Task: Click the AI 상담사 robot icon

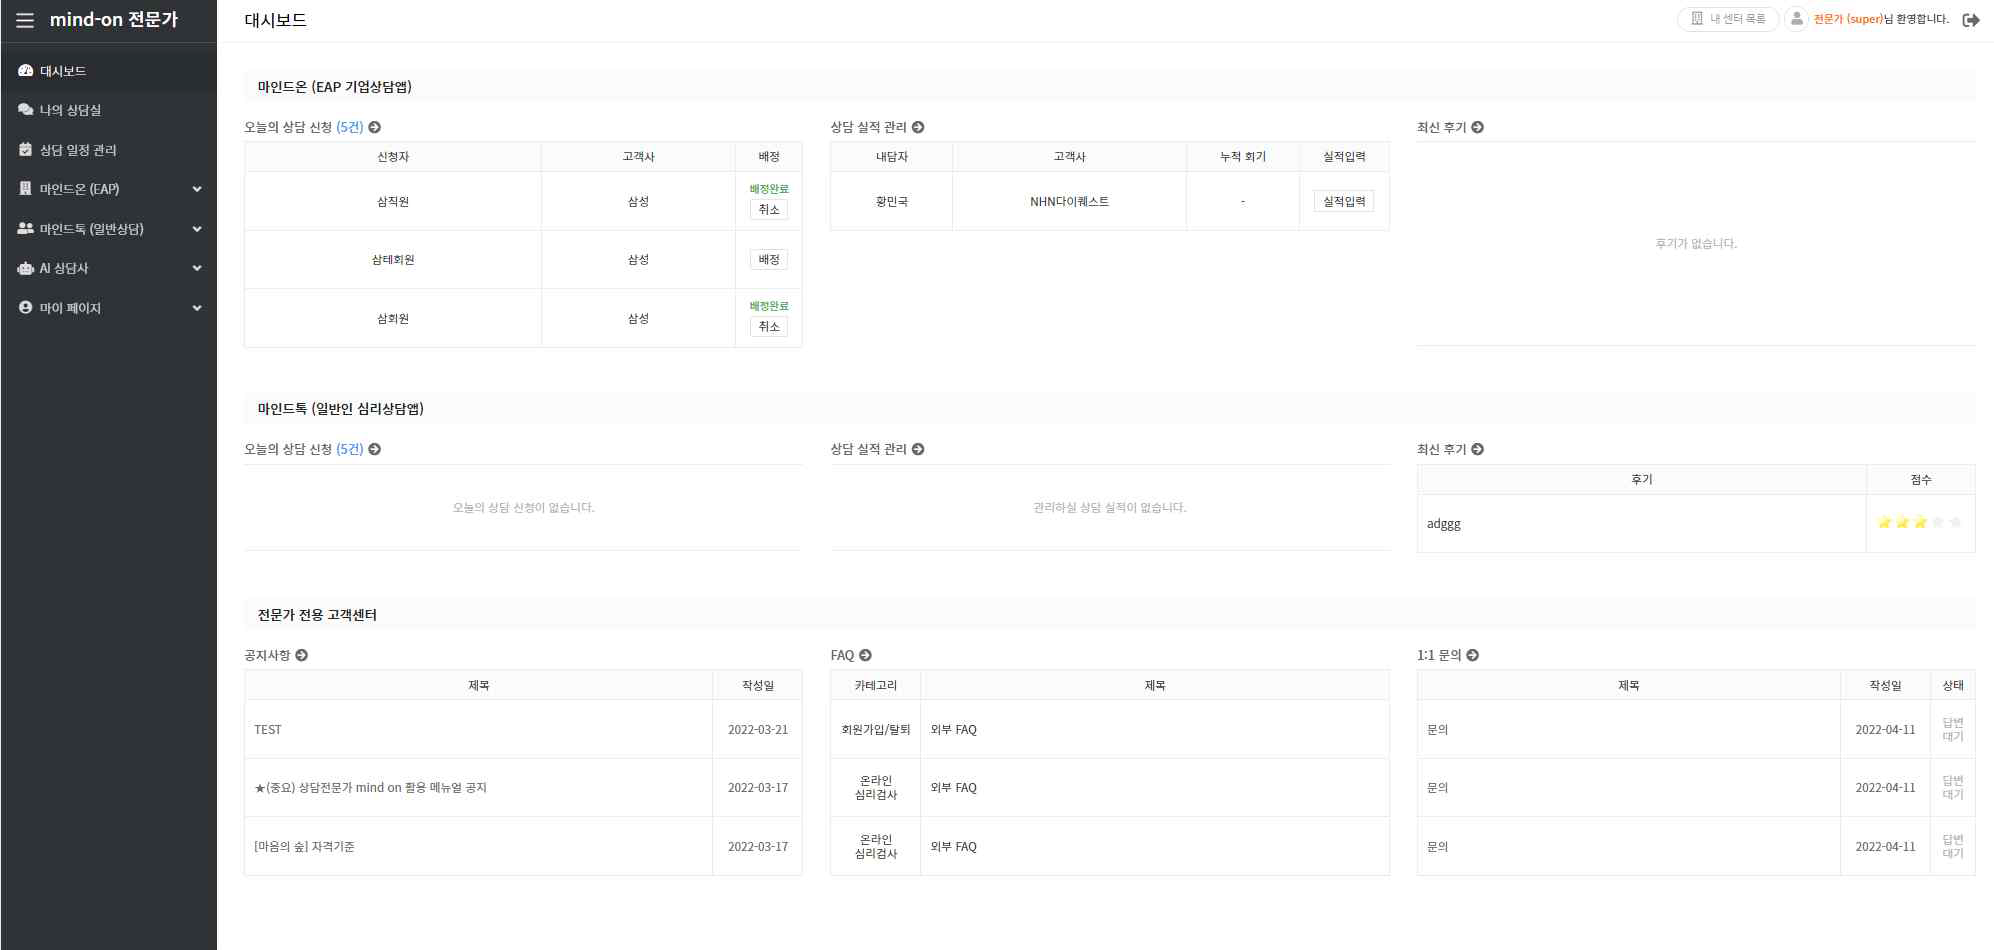Action: tap(26, 268)
